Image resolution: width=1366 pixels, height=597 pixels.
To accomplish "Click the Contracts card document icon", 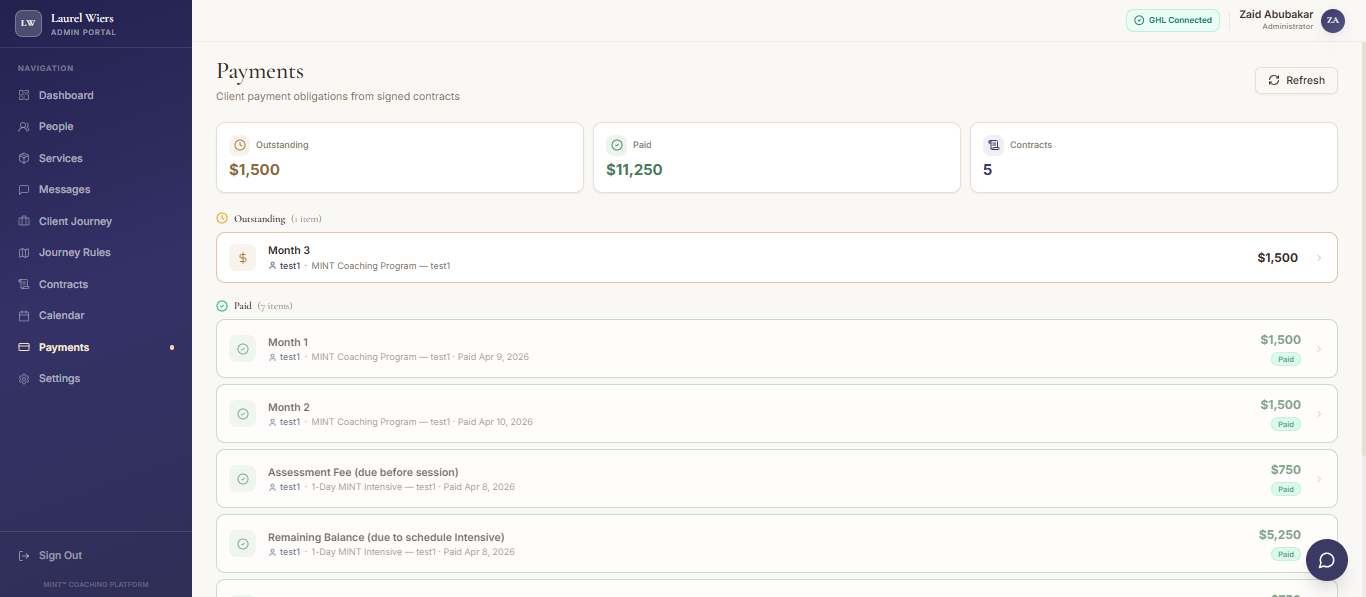I will (993, 145).
